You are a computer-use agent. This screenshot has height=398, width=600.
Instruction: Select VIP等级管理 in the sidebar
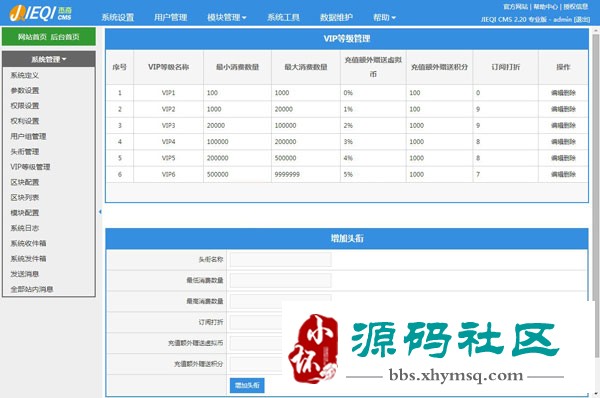[x=30, y=167]
